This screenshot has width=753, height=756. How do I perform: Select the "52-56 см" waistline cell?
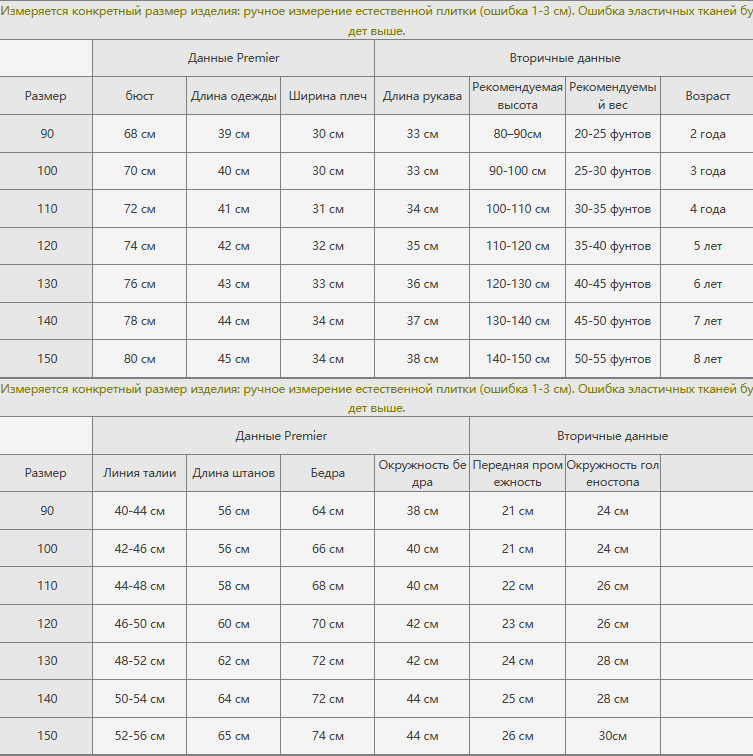140,736
